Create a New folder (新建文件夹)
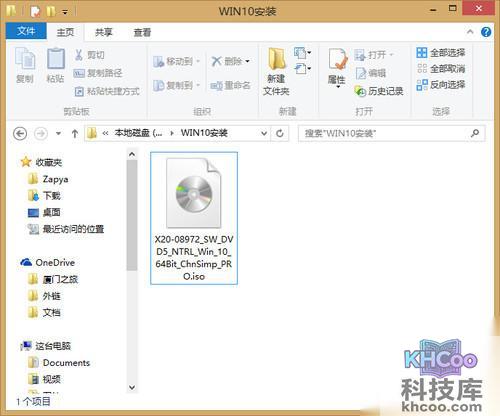The height and width of the screenshot is (416, 500). click(276, 71)
